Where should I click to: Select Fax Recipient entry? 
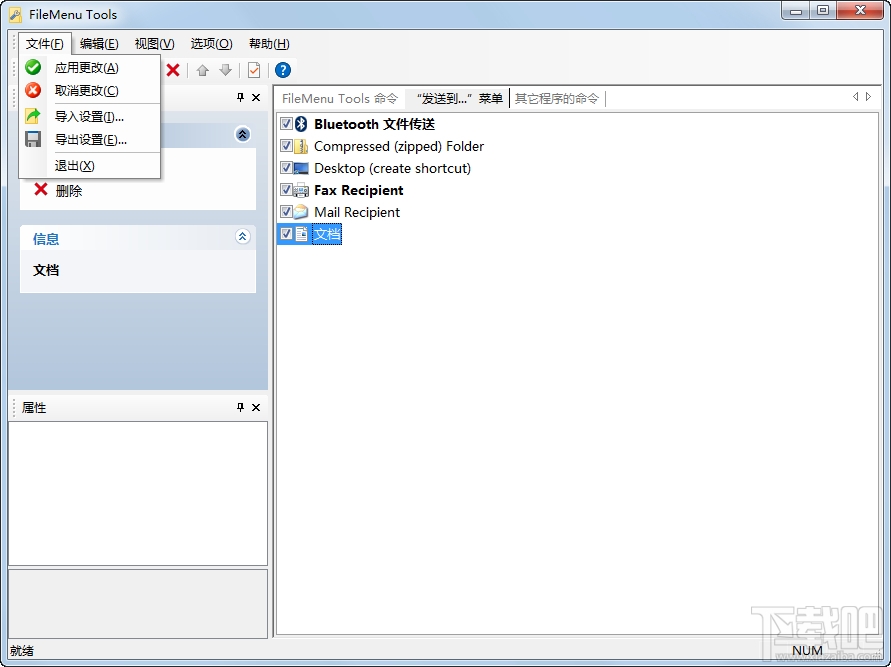[x=359, y=190]
